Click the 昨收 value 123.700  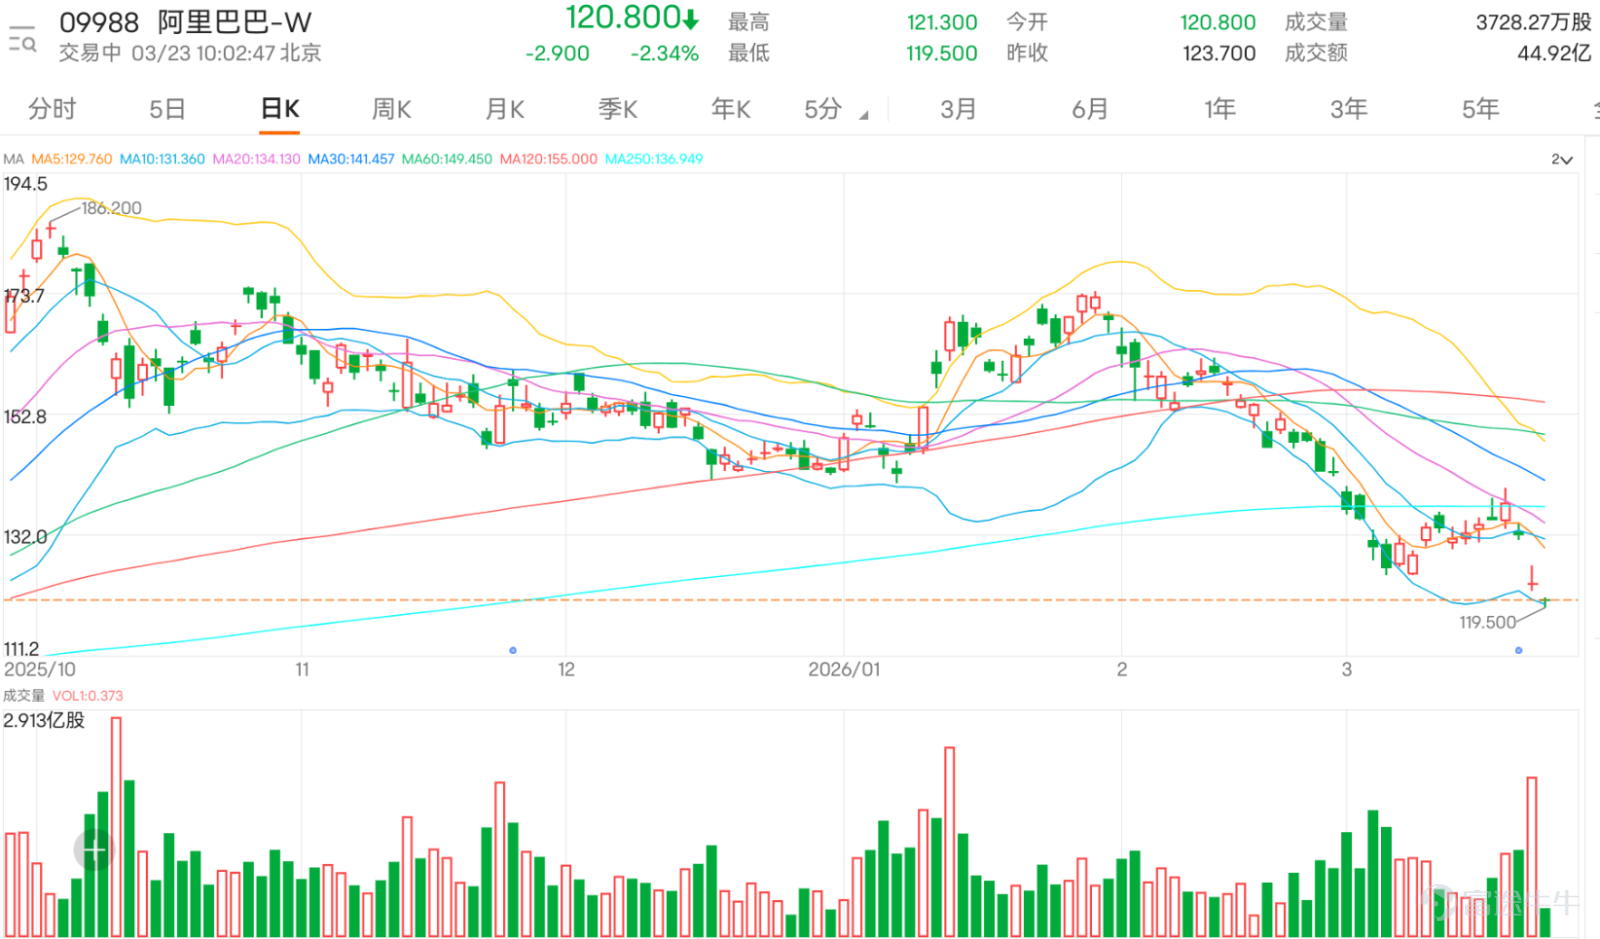pos(1219,54)
